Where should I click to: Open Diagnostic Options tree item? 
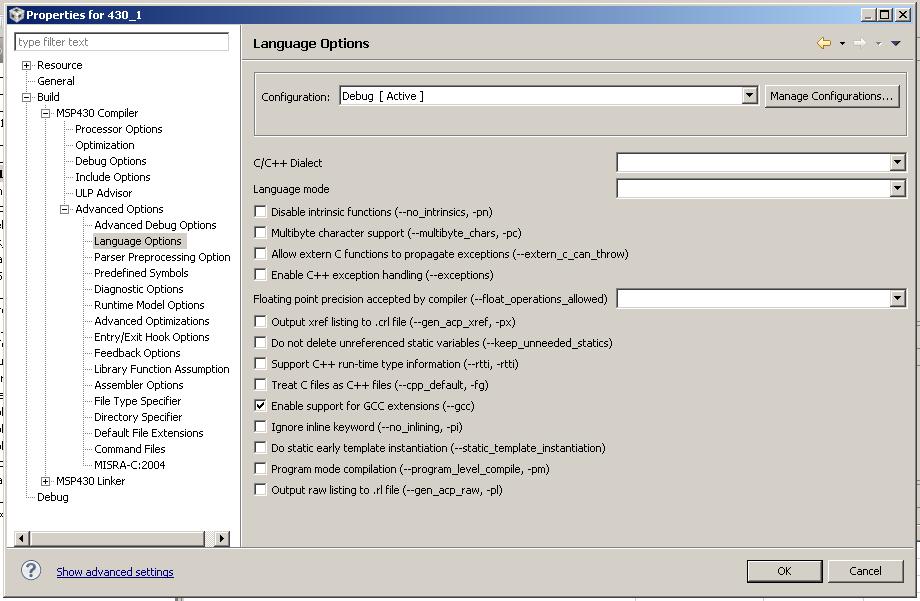[138, 289]
